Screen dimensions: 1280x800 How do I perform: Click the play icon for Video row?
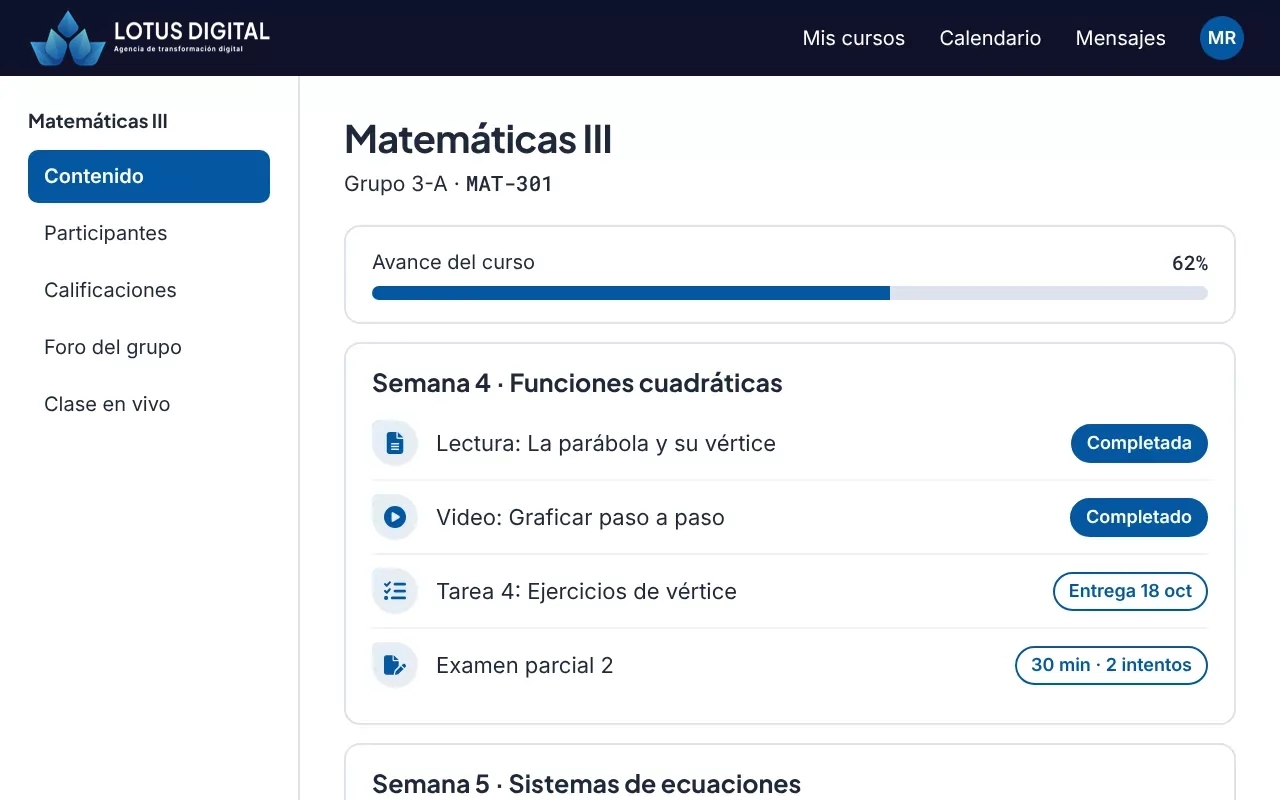[395, 517]
